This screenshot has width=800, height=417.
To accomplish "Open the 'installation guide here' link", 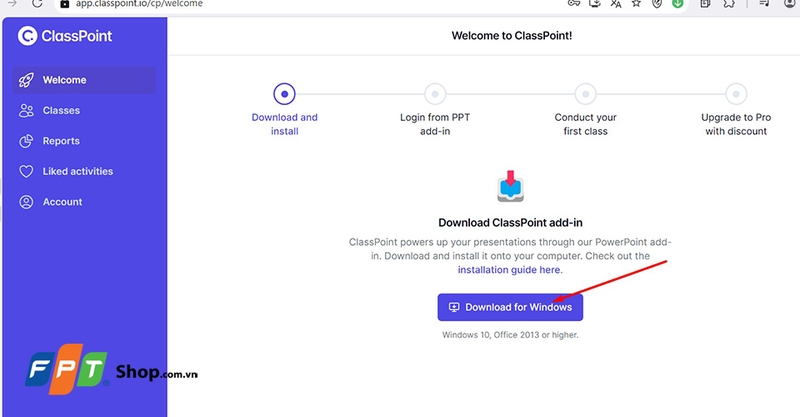I will click(x=509, y=270).
